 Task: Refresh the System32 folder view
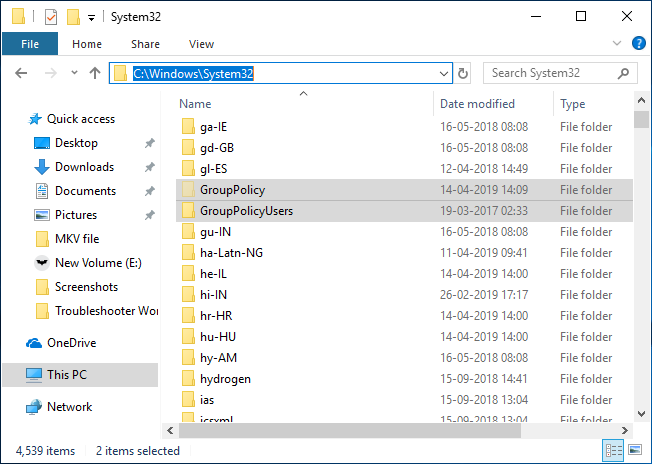tap(463, 73)
